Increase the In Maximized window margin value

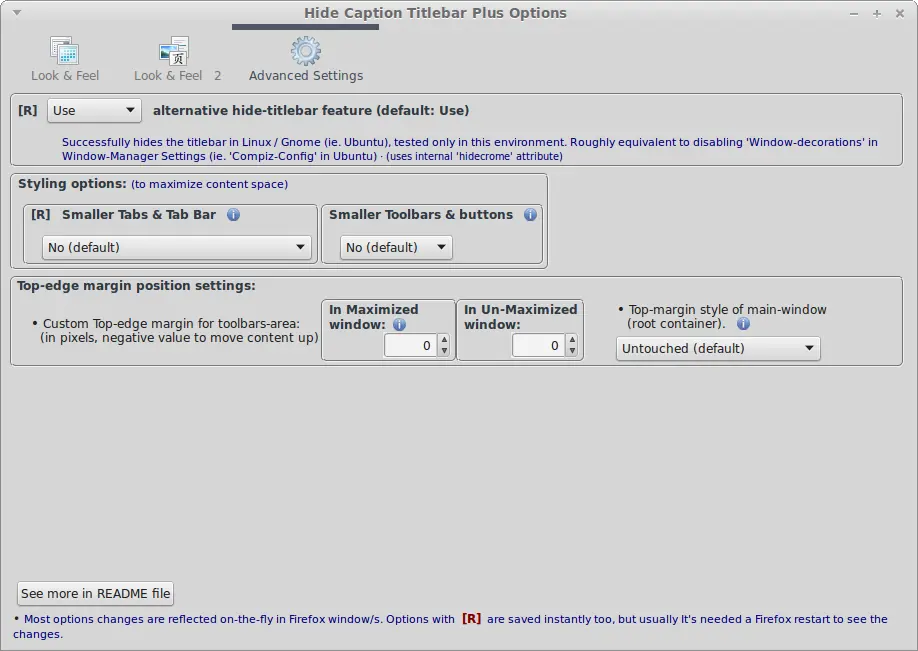(444, 340)
